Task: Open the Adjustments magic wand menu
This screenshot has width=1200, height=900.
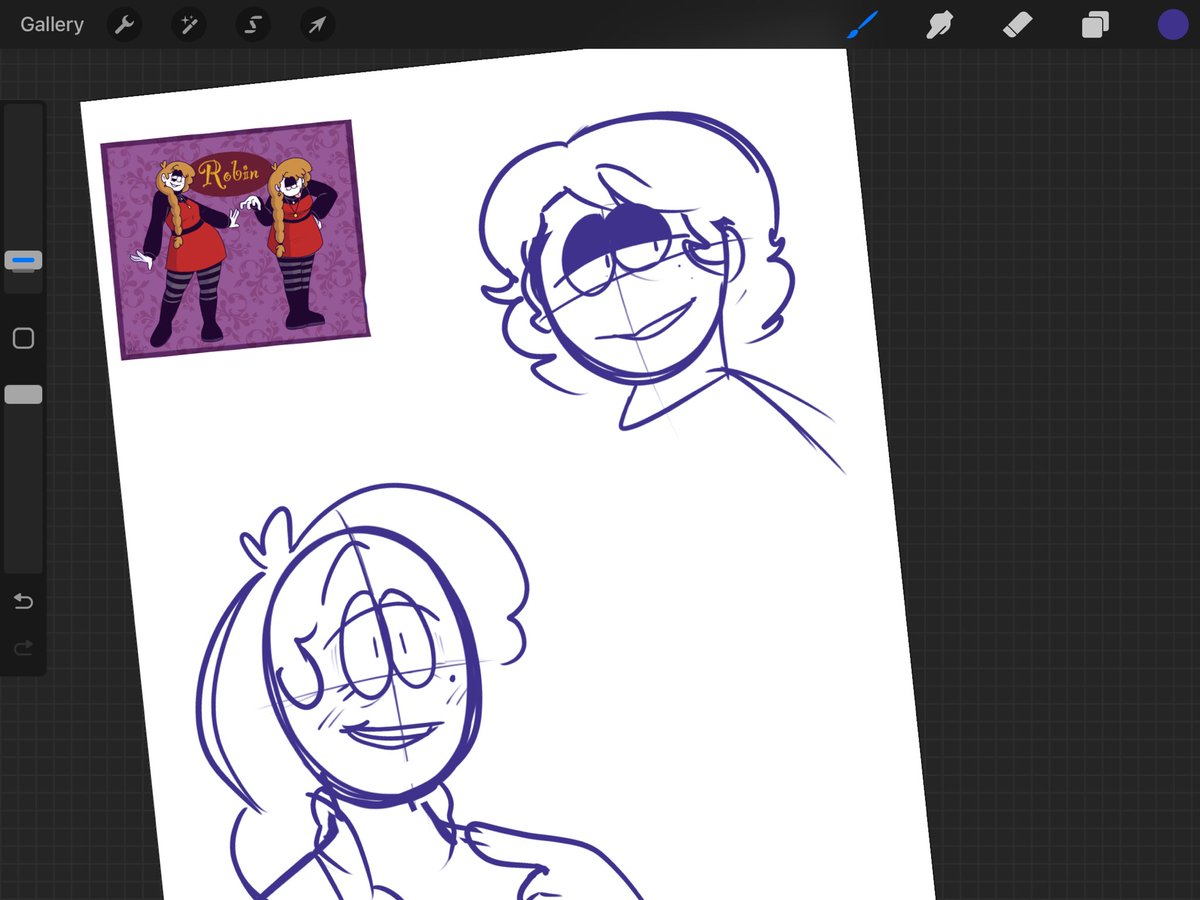Action: pos(188,25)
